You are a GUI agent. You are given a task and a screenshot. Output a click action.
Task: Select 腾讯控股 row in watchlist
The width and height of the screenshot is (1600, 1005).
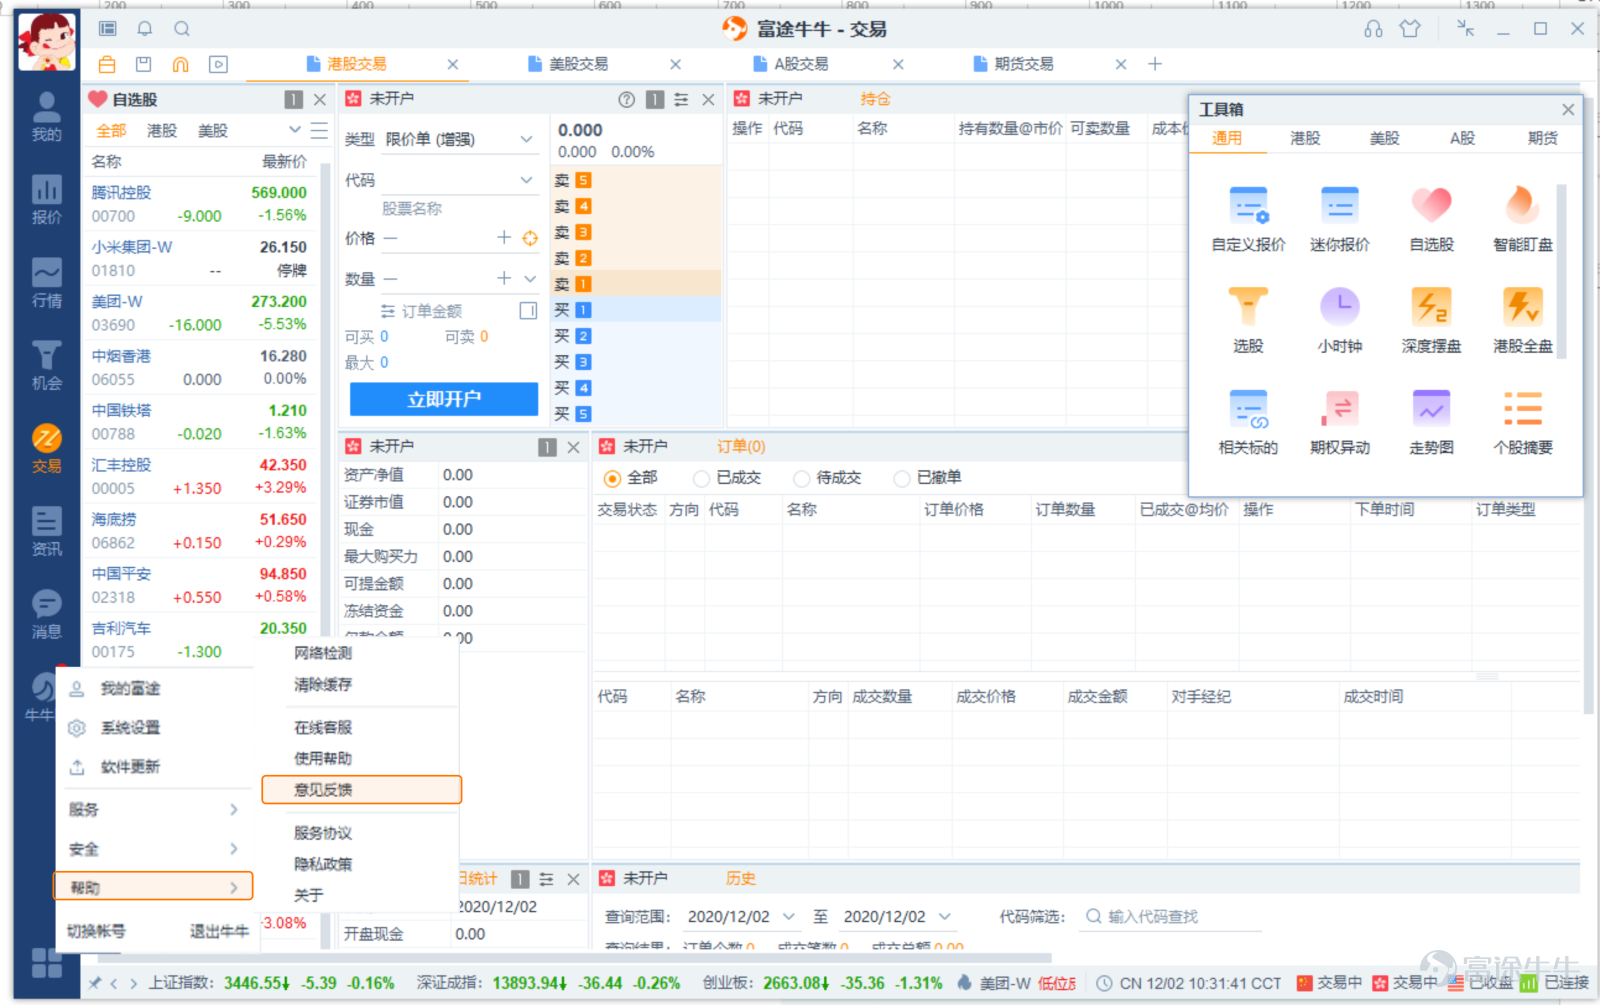pyautogui.click(x=200, y=204)
